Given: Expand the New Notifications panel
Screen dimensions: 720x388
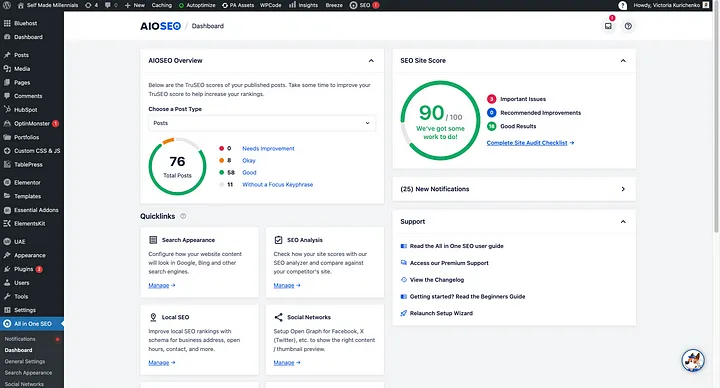Looking at the screenshot, I should (623, 189).
